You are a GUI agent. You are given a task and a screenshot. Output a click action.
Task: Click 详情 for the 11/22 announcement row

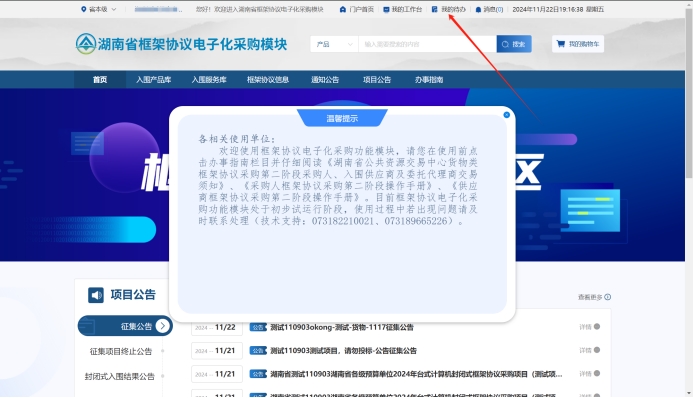click(590, 327)
